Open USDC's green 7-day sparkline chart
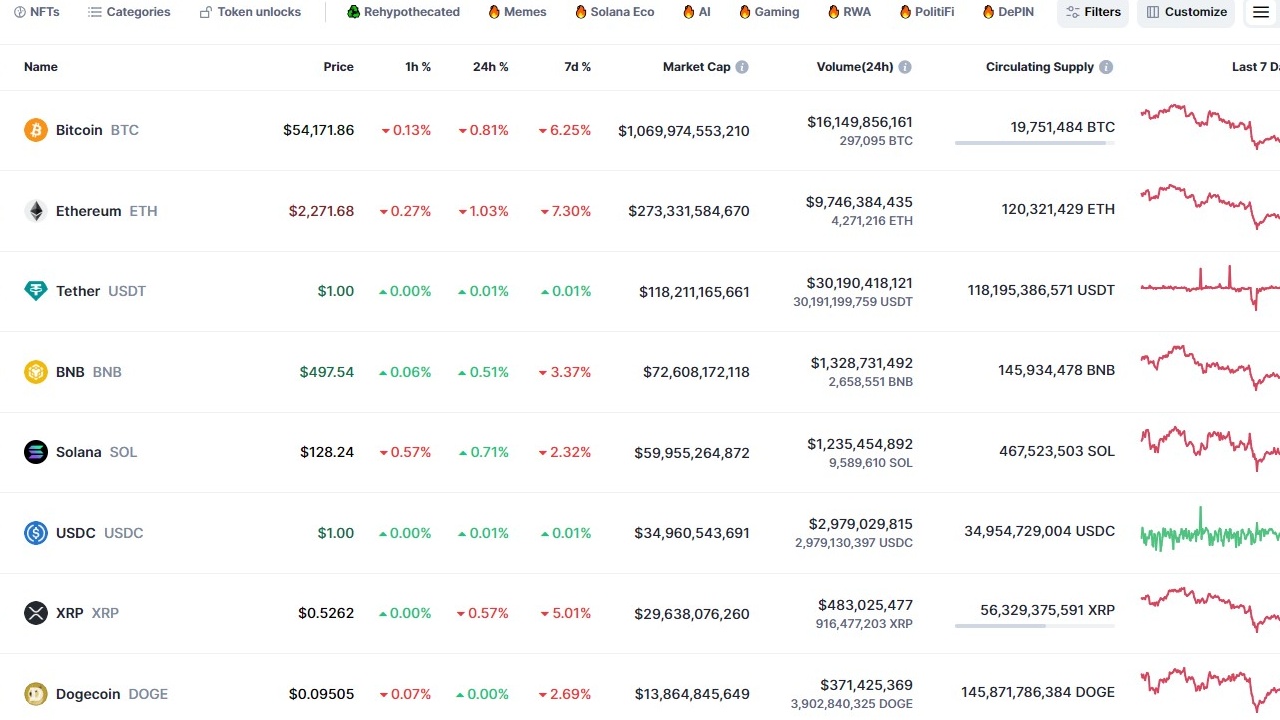1280x720 pixels. [1210, 530]
